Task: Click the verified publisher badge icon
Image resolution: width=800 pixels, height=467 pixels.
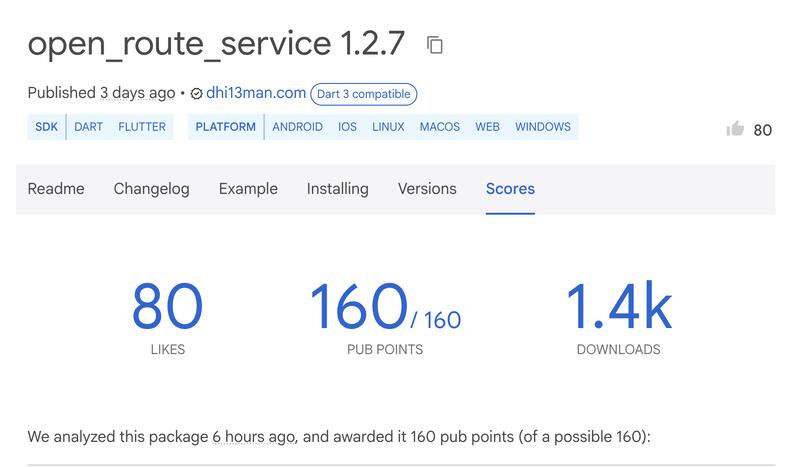Action: [x=196, y=93]
